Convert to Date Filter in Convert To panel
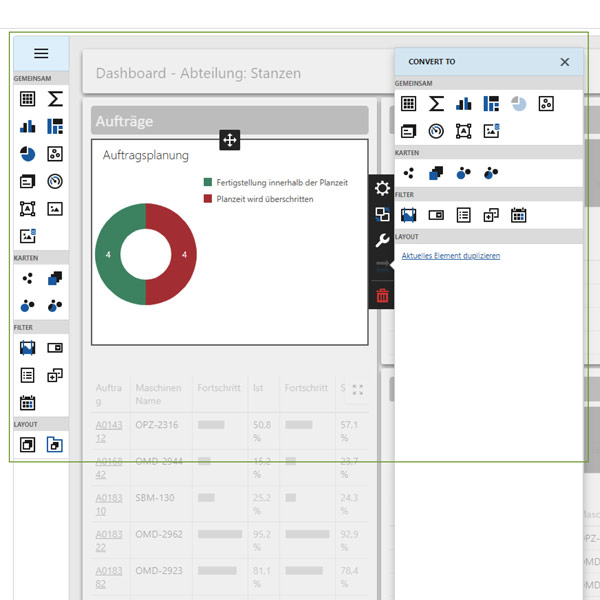The height and width of the screenshot is (600, 600). pos(518,215)
